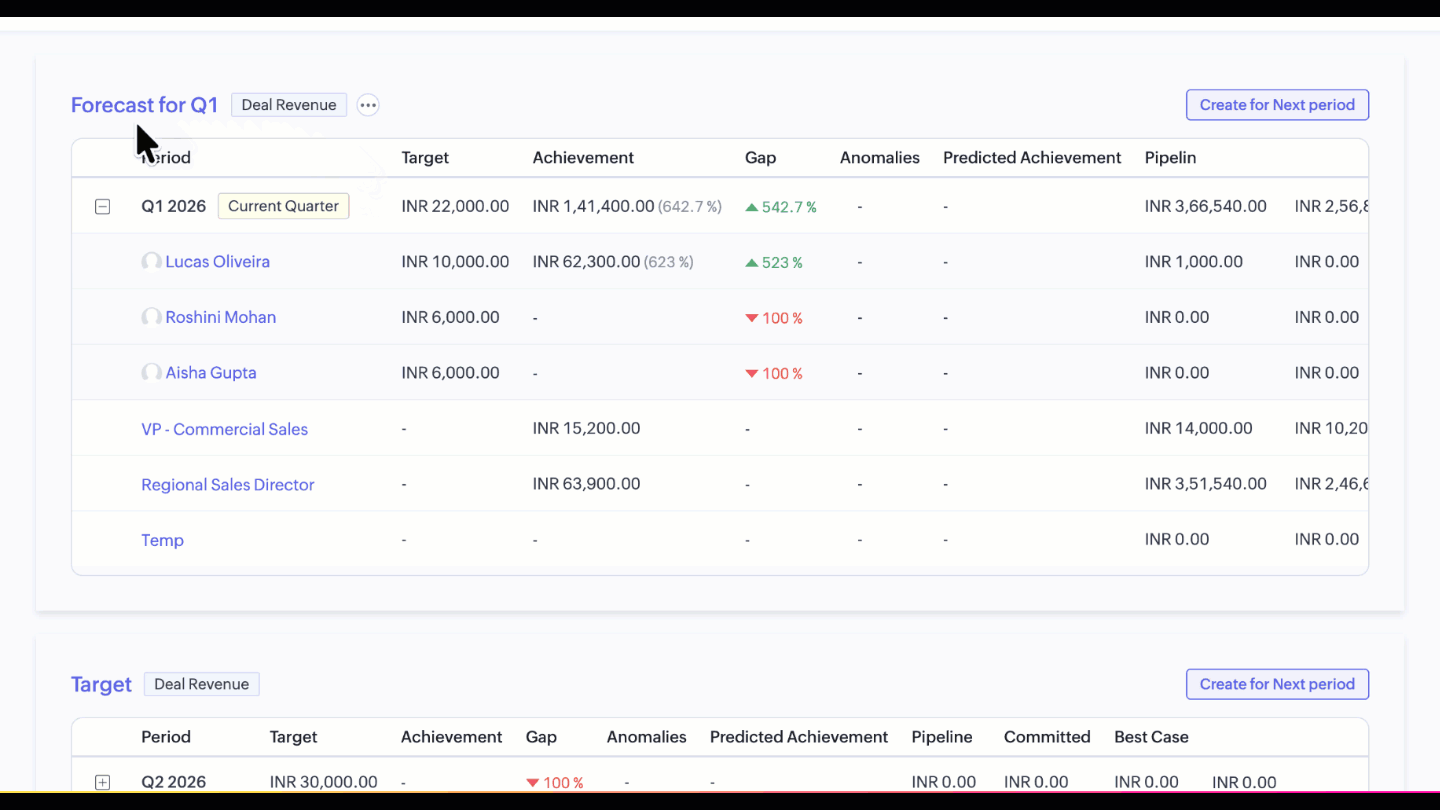Click the Q1 2026 target INR 22,000.00
The width and height of the screenshot is (1440, 810).
click(x=455, y=206)
